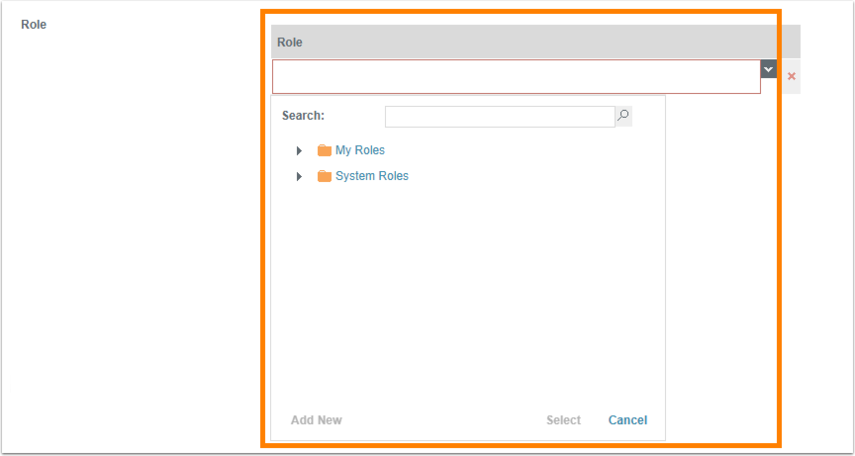
Task: Click the Search label text
Action: tap(303, 116)
